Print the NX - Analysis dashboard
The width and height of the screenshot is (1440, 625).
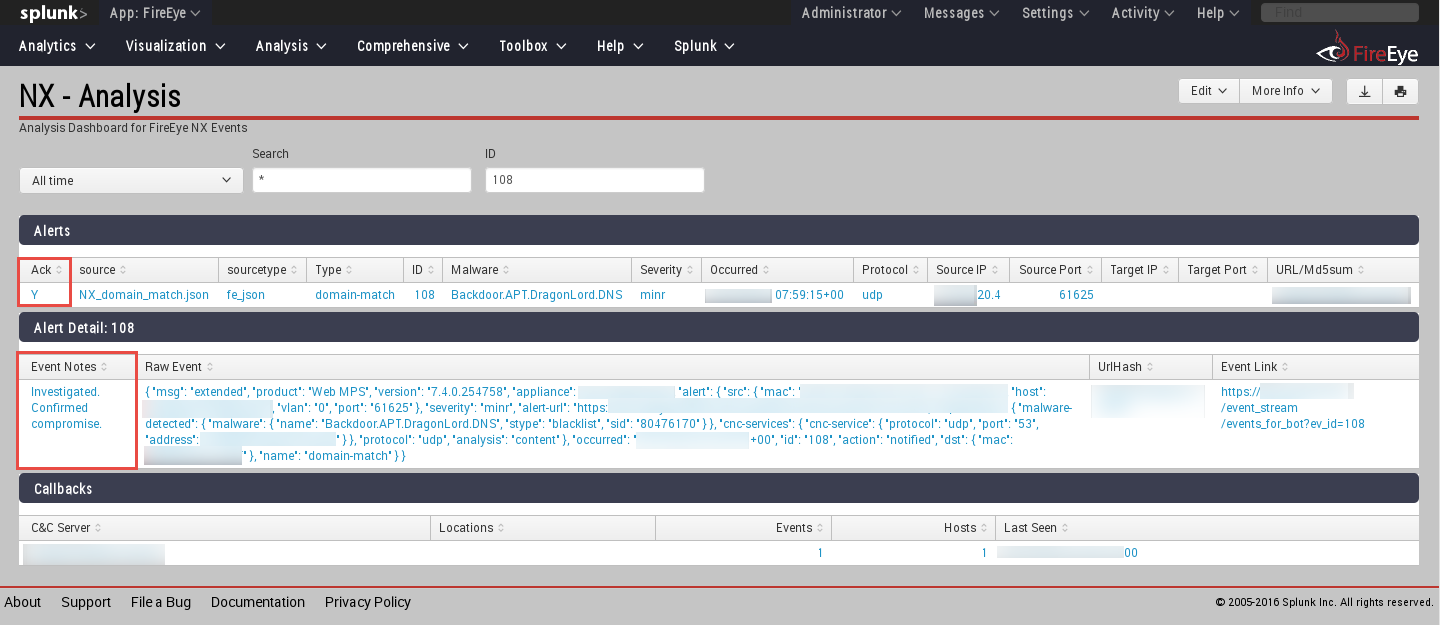[x=1400, y=91]
